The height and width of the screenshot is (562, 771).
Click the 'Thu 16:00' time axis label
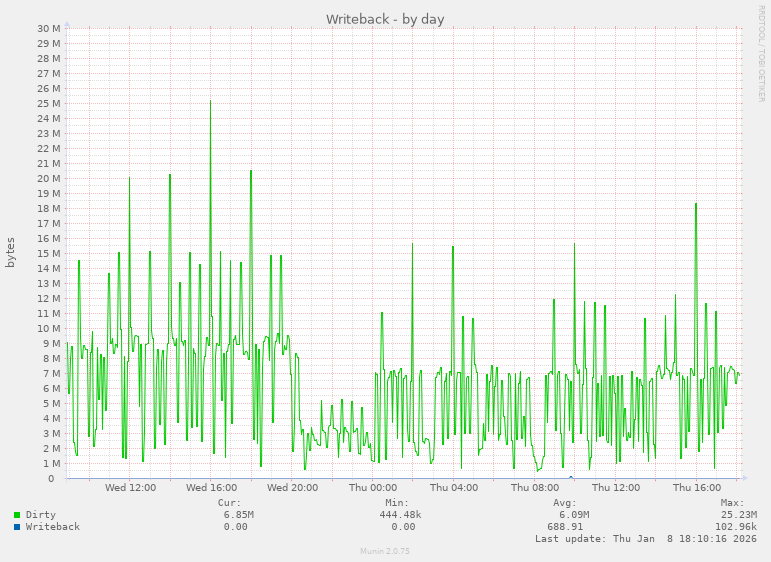coord(697,488)
